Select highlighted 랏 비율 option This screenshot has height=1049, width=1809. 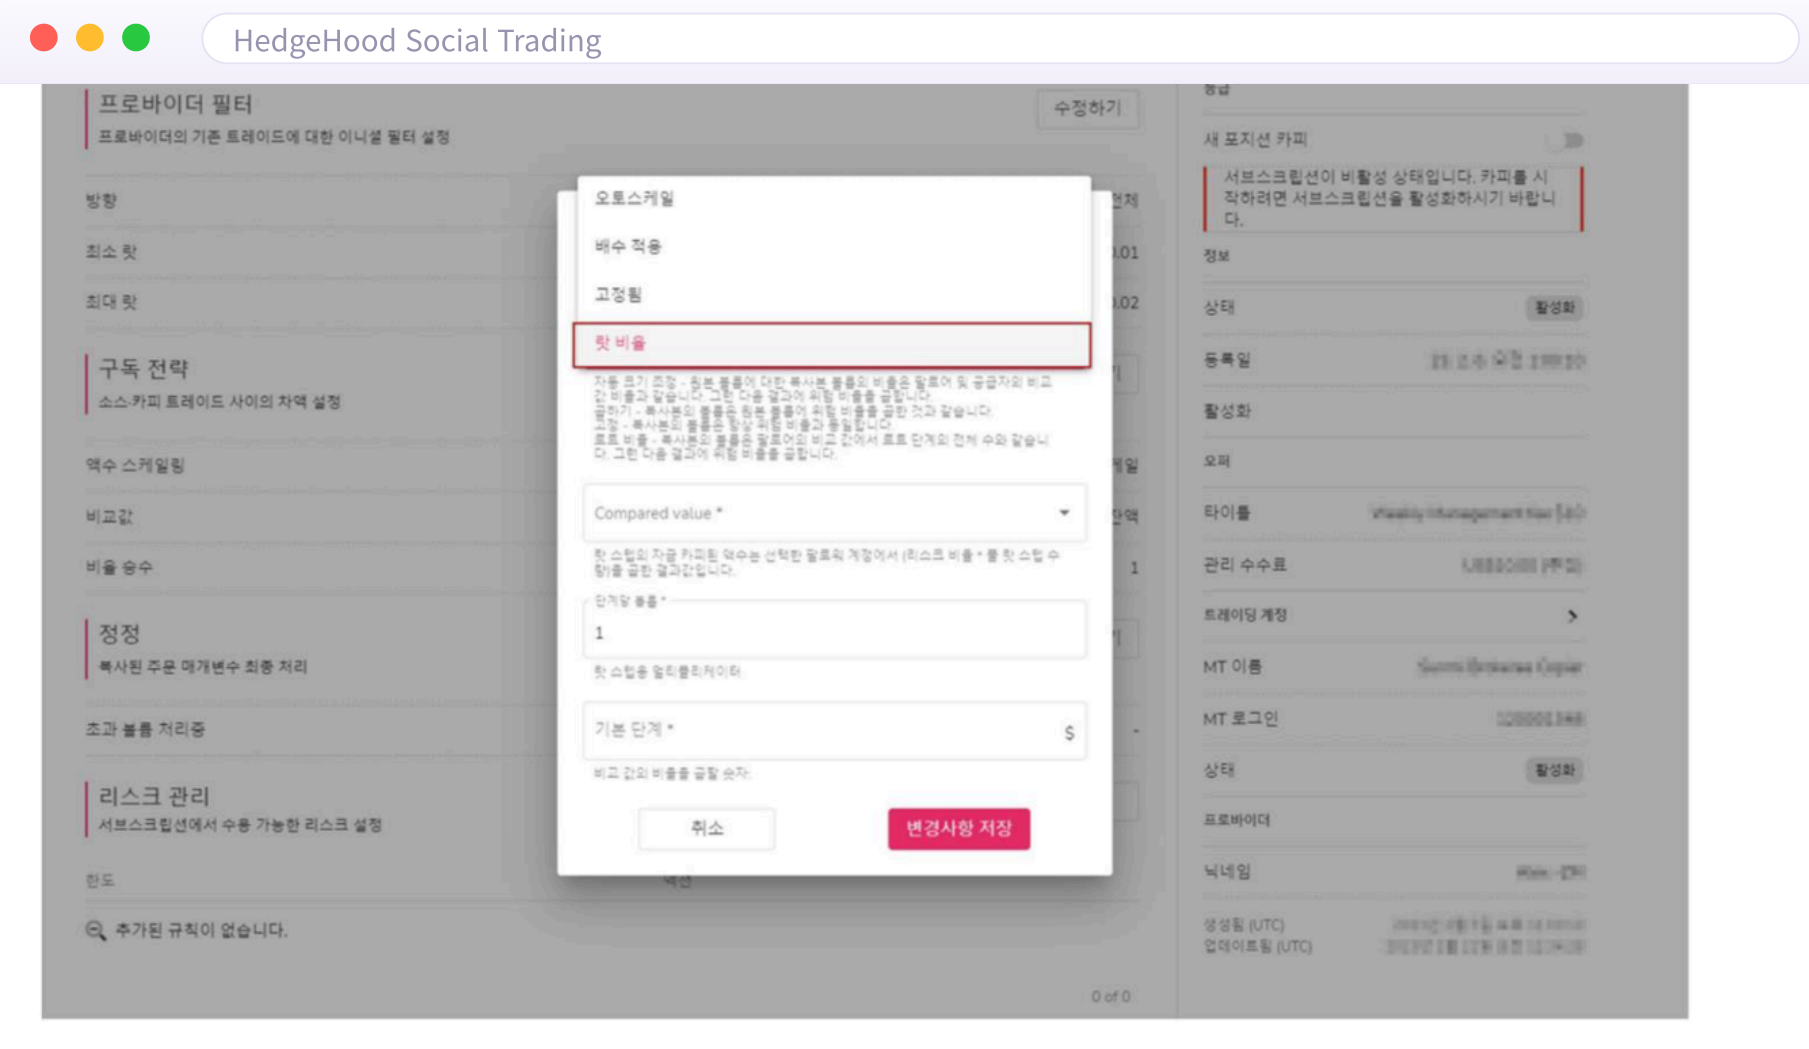point(832,344)
